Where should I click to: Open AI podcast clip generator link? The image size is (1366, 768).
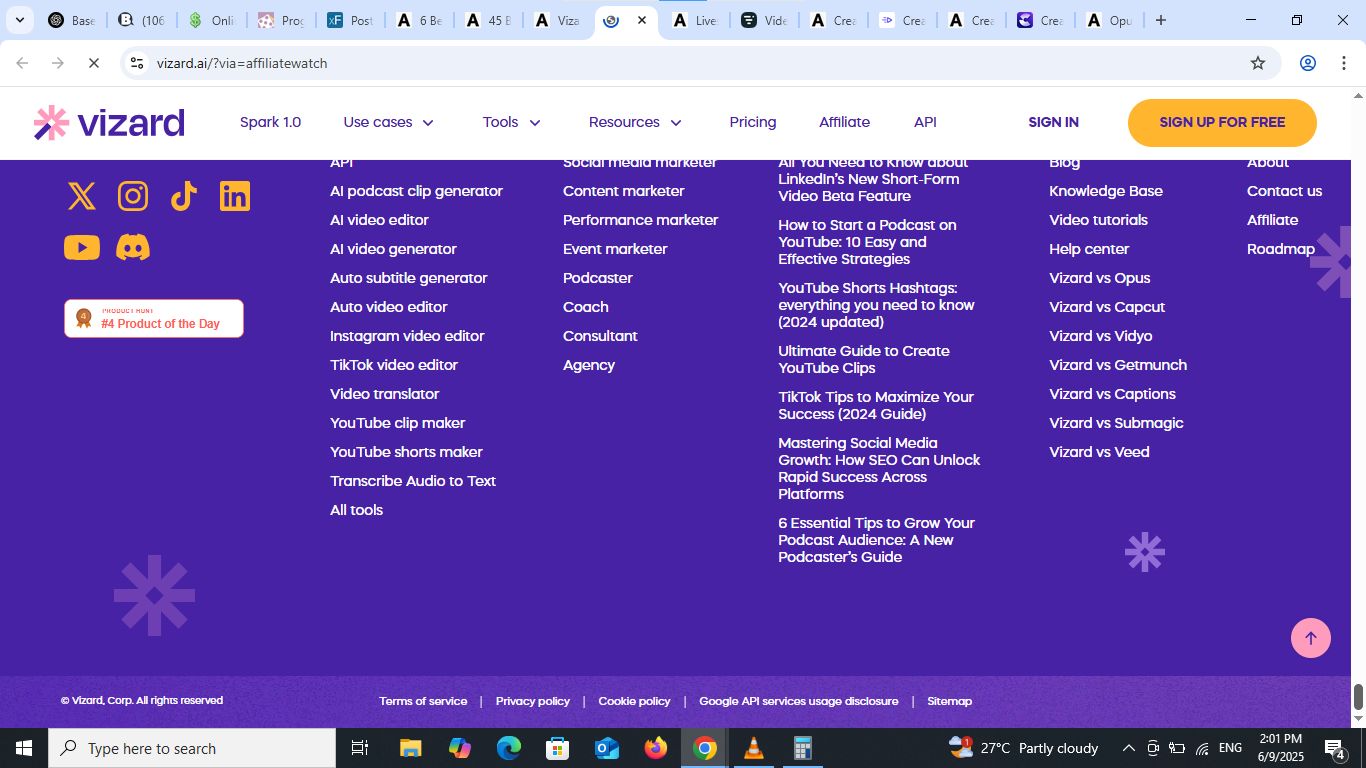[416, 191]
